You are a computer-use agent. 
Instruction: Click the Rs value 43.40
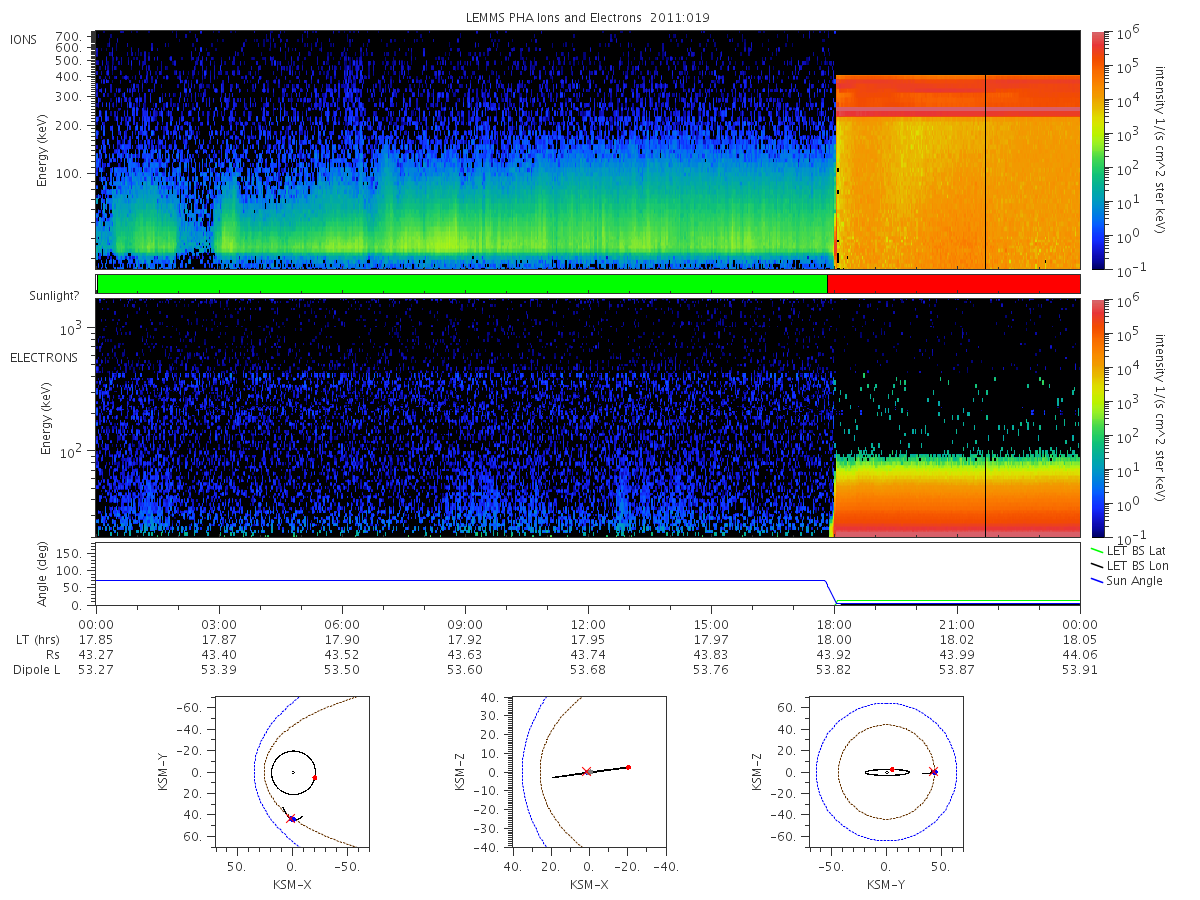coord(219,654)
